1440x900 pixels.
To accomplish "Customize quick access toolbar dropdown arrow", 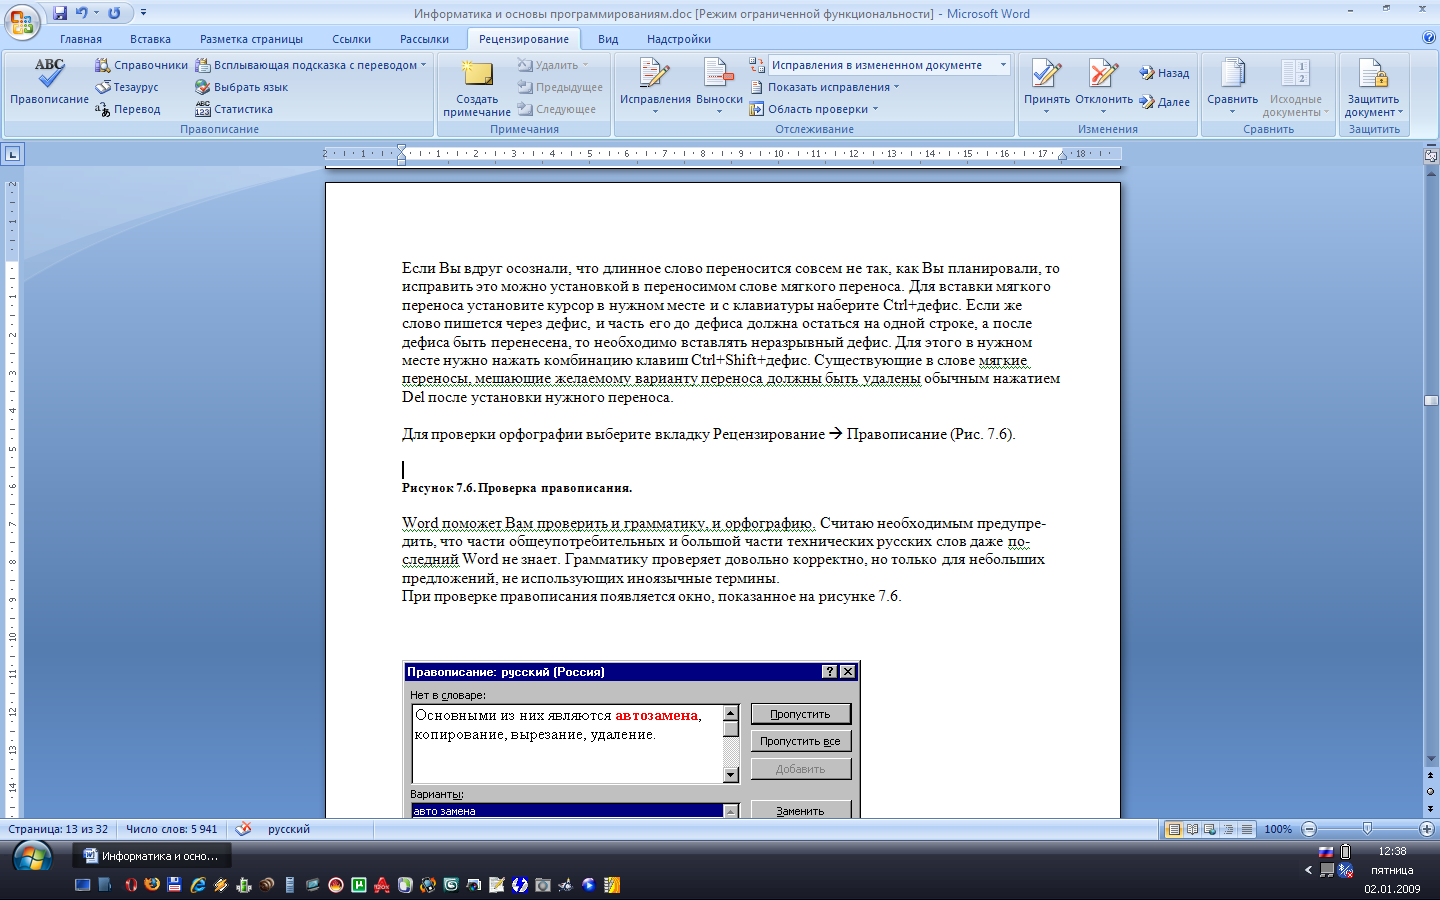I will pos(143,13).
